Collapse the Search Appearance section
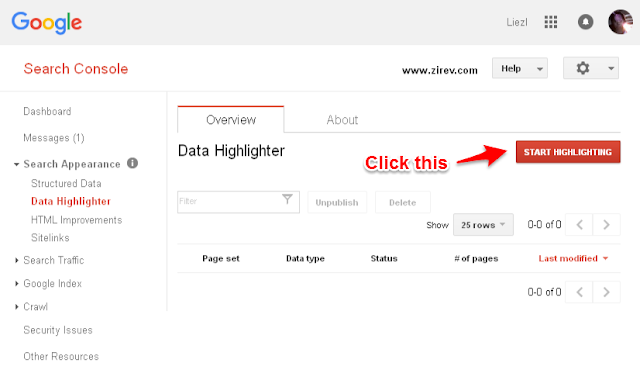 click(16, 164)
